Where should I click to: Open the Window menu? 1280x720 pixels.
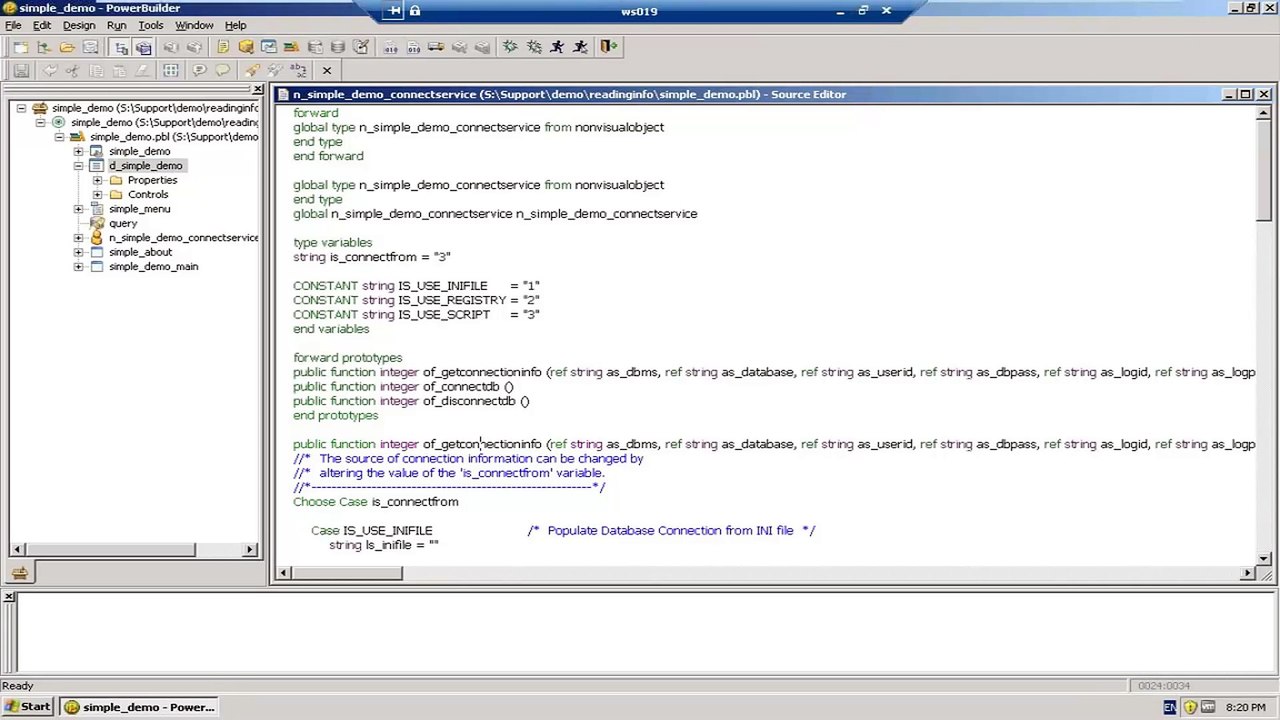click(x=194, y=25)
